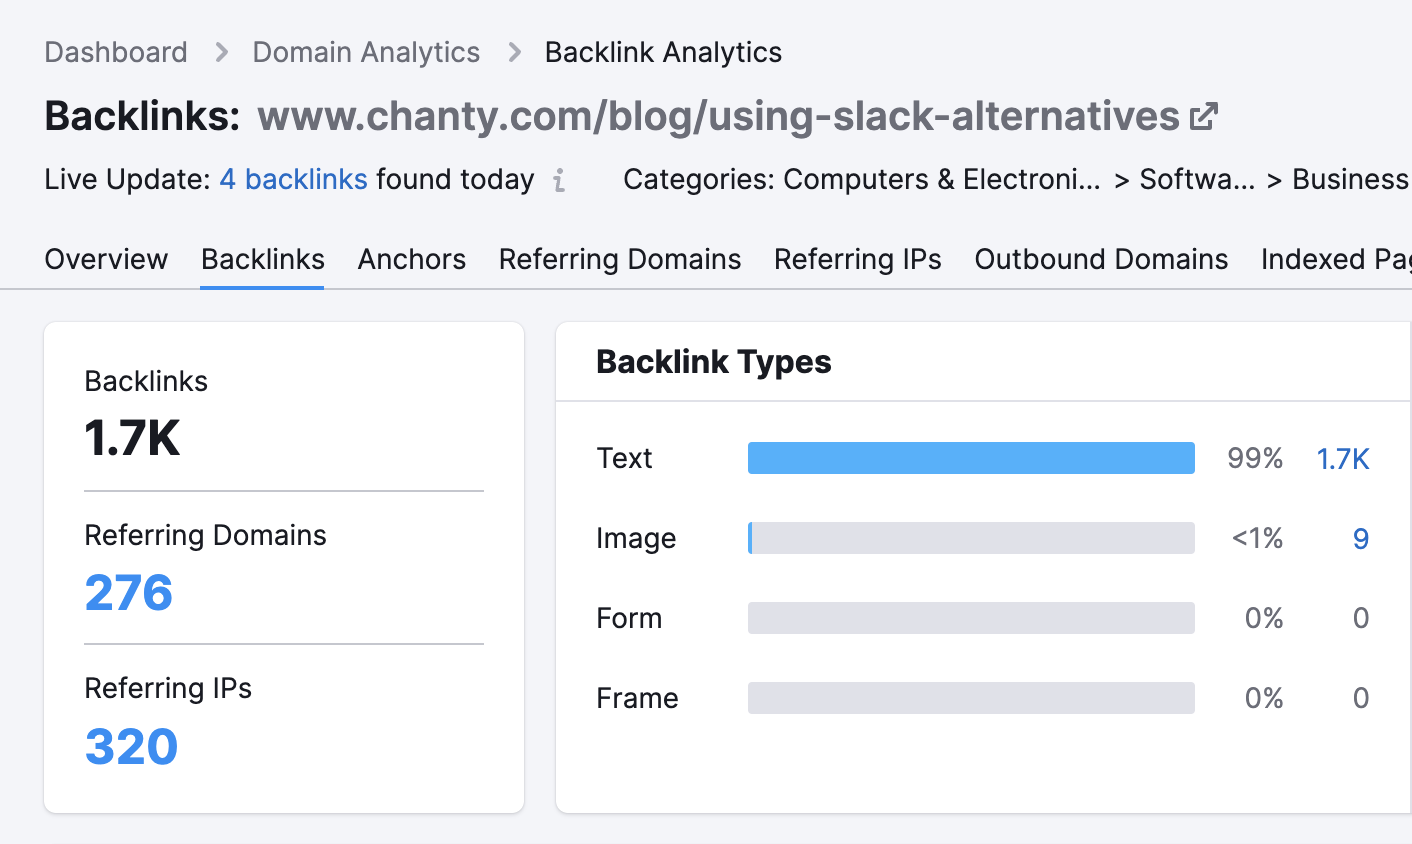Open the 1.7K text backlinks count
1412x844 pixels.
[x=1343, y=459]
